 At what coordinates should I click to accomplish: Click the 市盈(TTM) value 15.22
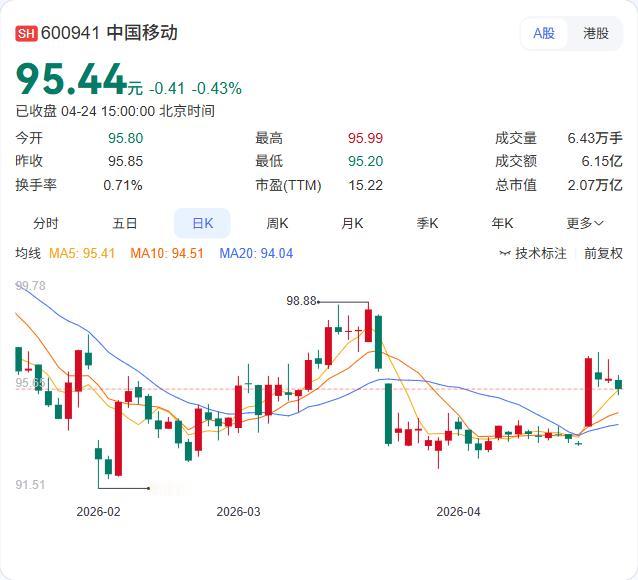point(365,185)
